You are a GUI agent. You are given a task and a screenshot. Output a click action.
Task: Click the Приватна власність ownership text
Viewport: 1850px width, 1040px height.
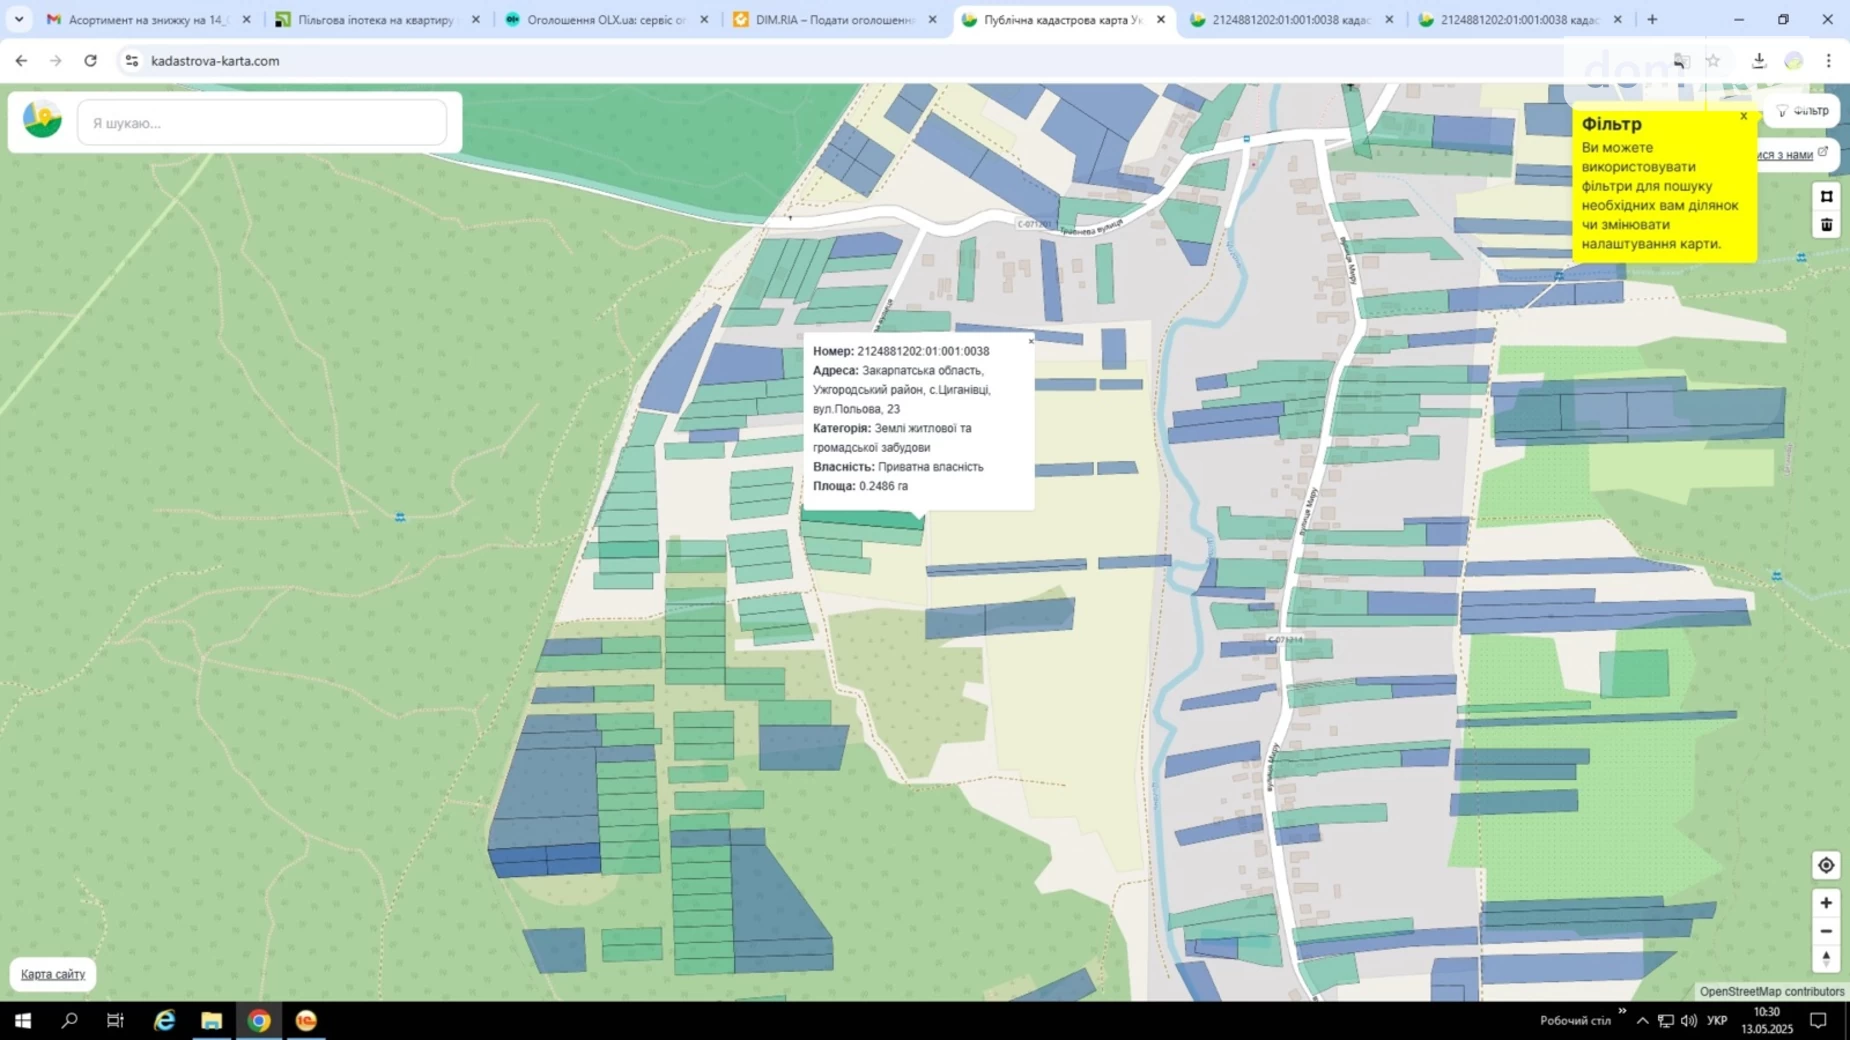[930, 467]
